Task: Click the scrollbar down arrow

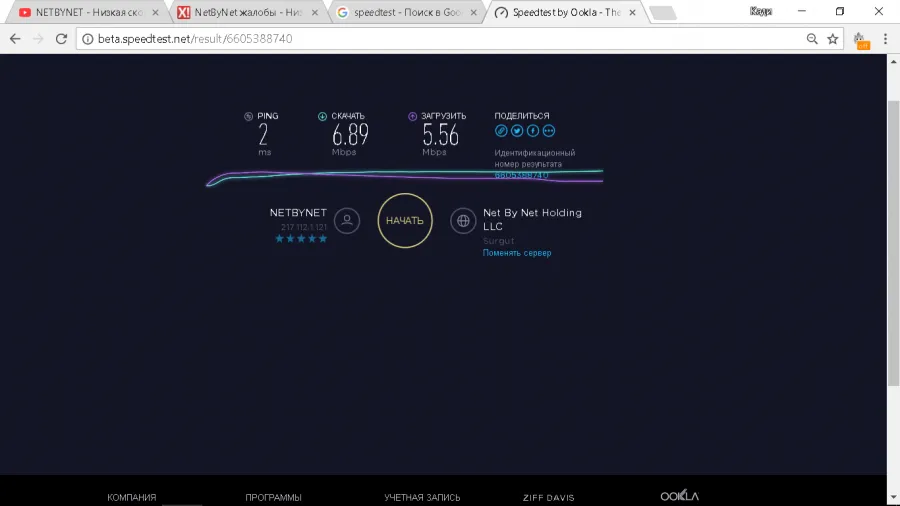Action: point(894,497)
